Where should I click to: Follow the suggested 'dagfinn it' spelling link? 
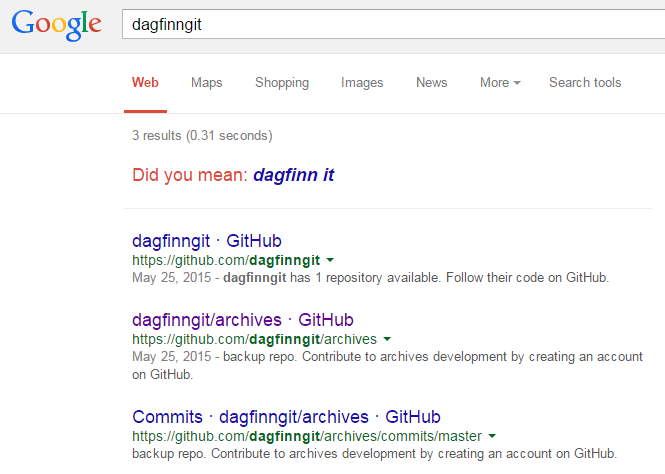tap(293, 175)
